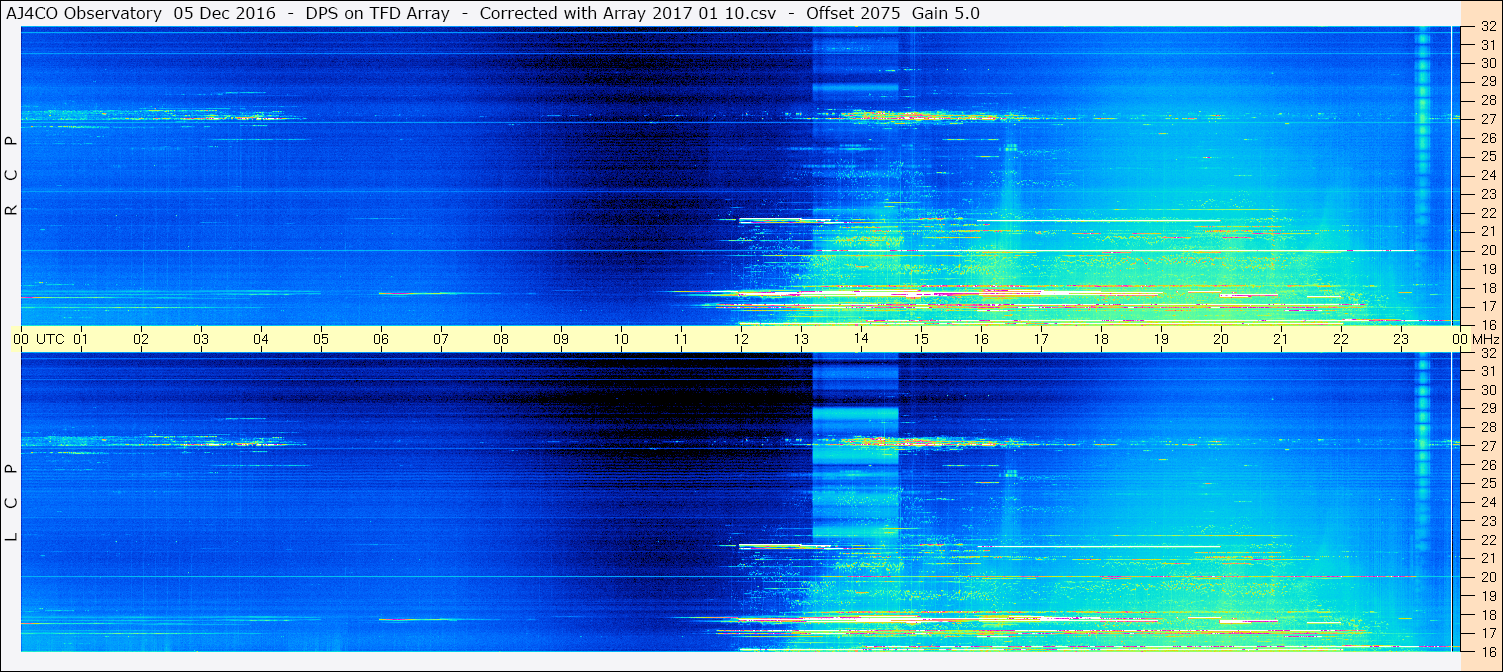Click 'Corrected with Array 2017 01 10.csv' text

point(628,13)
